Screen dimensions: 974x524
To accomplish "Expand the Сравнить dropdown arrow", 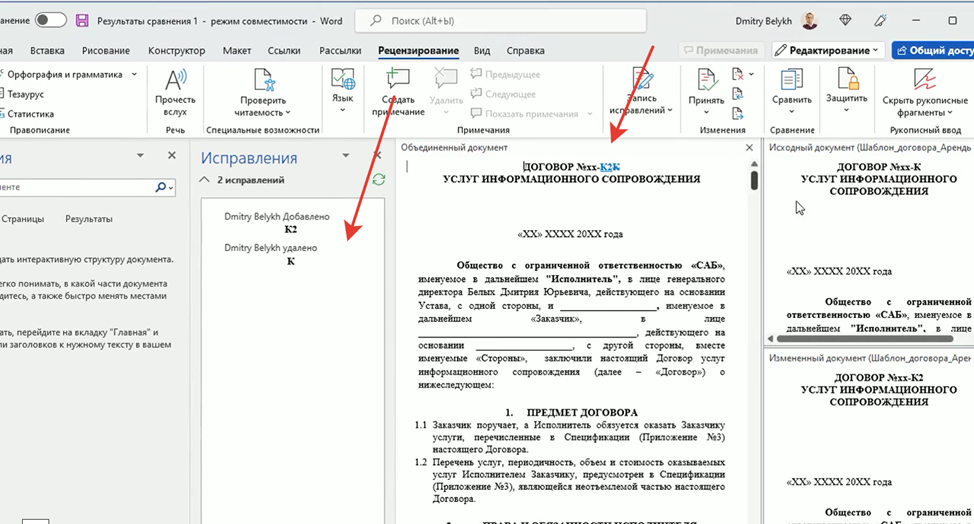I will point(791,112).
